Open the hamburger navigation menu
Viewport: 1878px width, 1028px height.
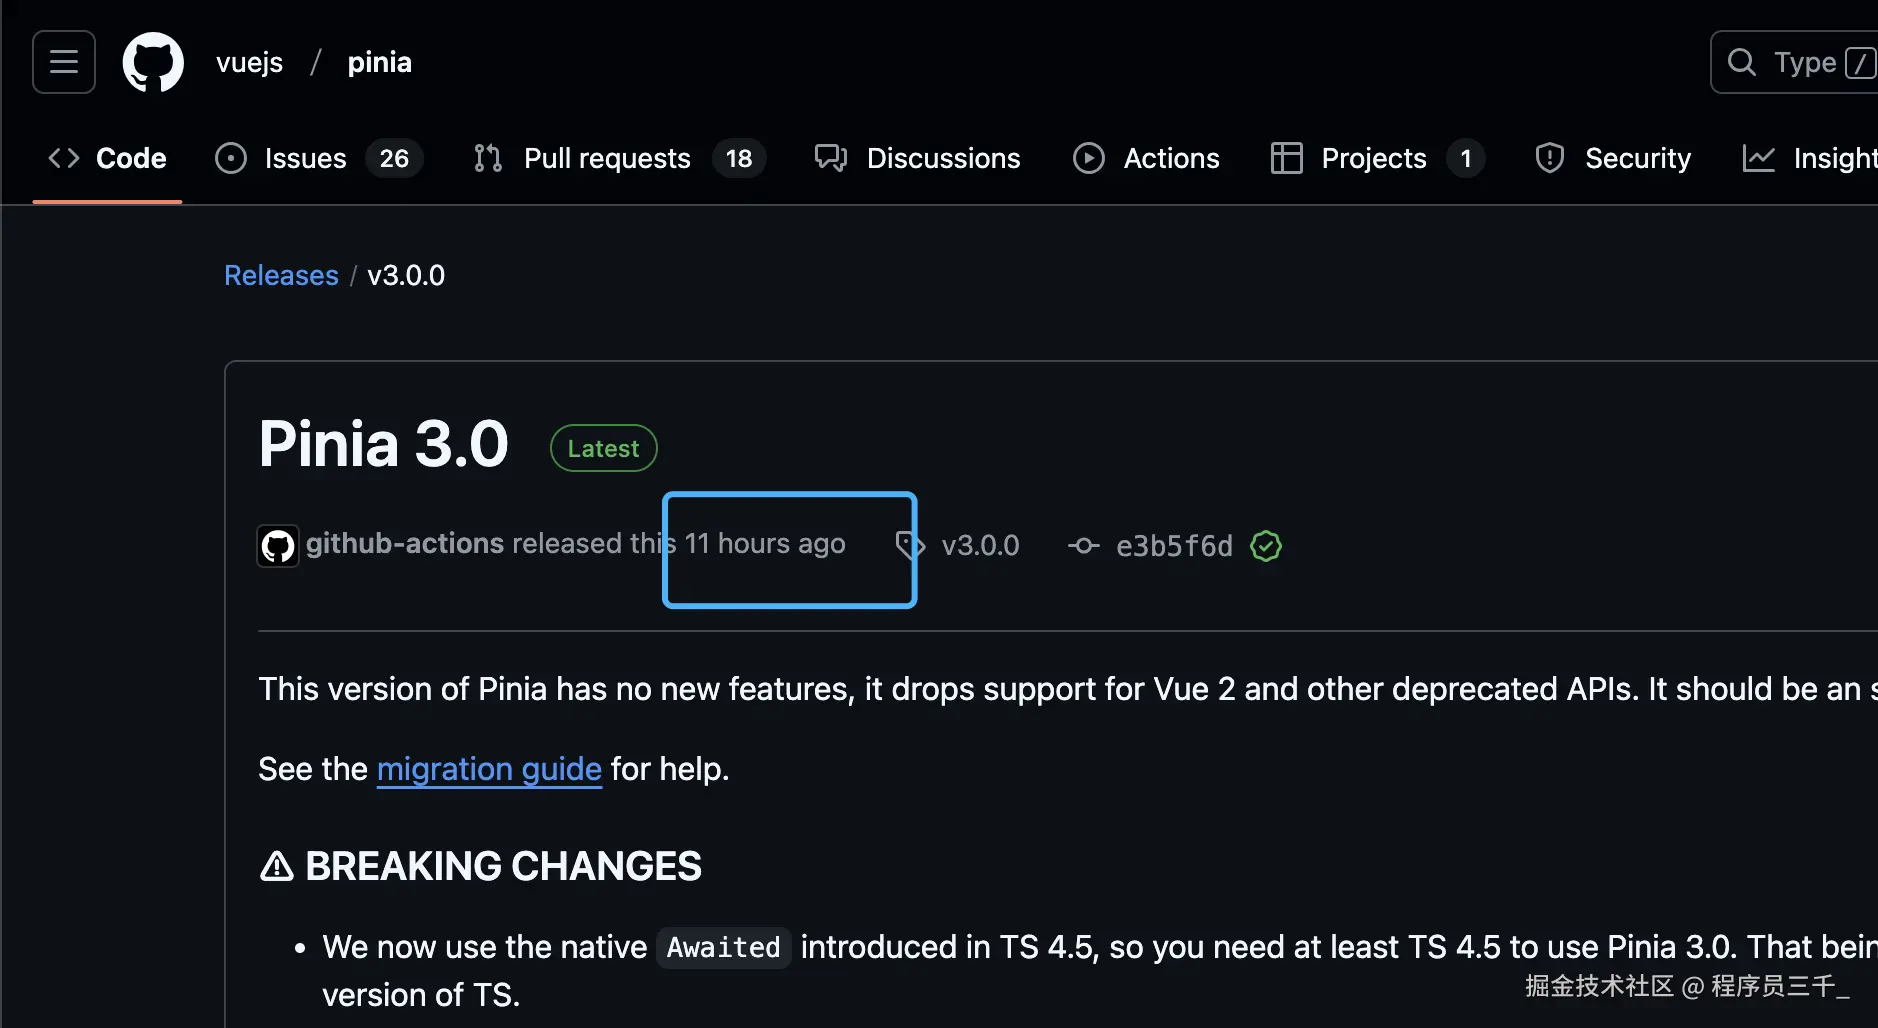tap(64, 62)
